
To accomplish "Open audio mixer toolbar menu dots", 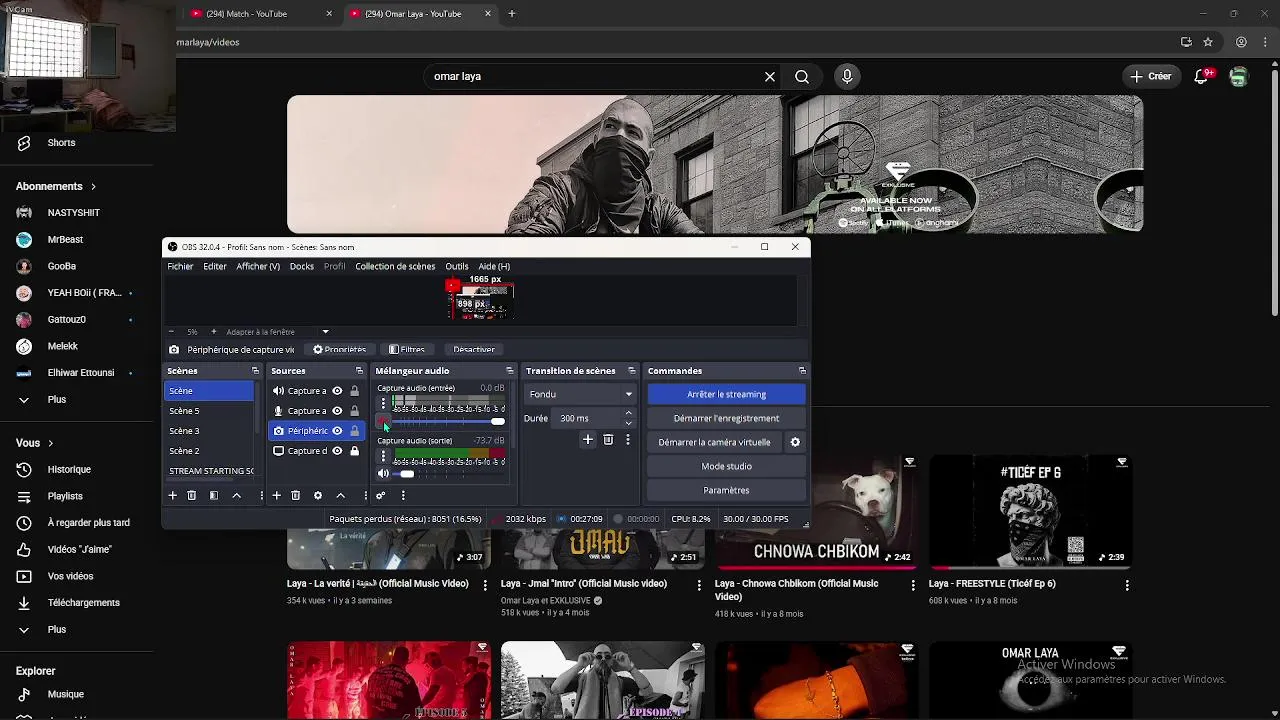I will 403,495.
